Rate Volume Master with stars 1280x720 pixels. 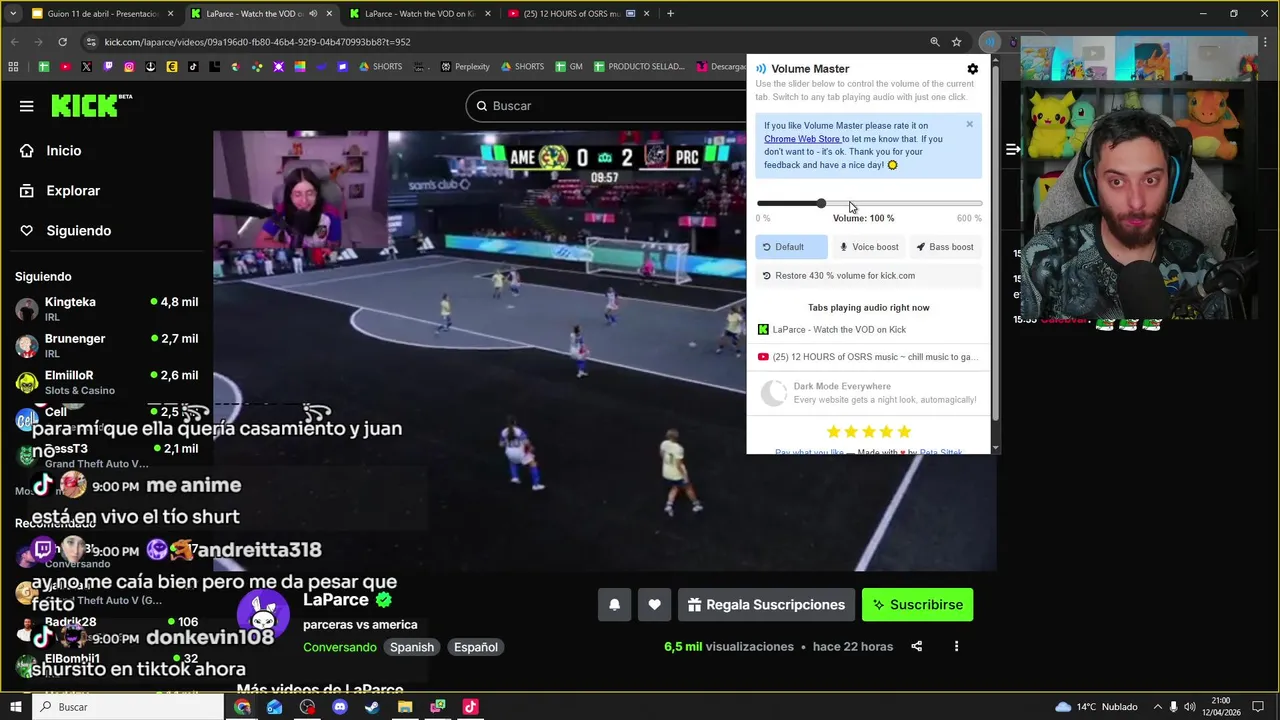pos(868,432)
